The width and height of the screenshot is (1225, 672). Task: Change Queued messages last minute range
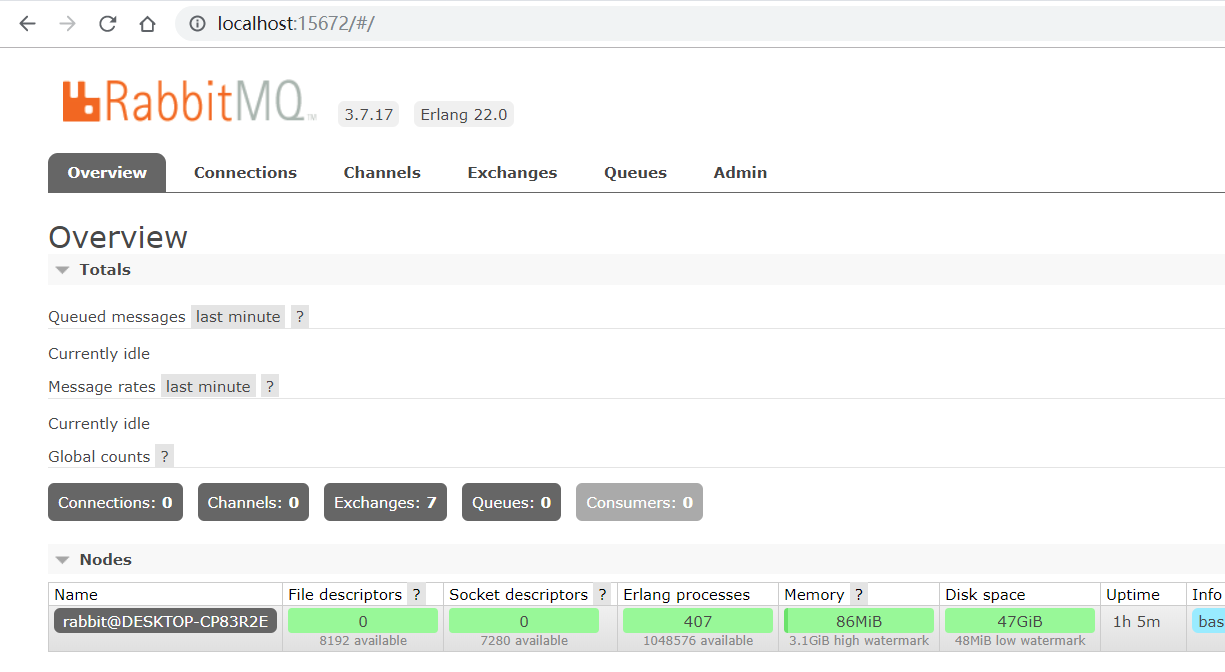(238, 317)
